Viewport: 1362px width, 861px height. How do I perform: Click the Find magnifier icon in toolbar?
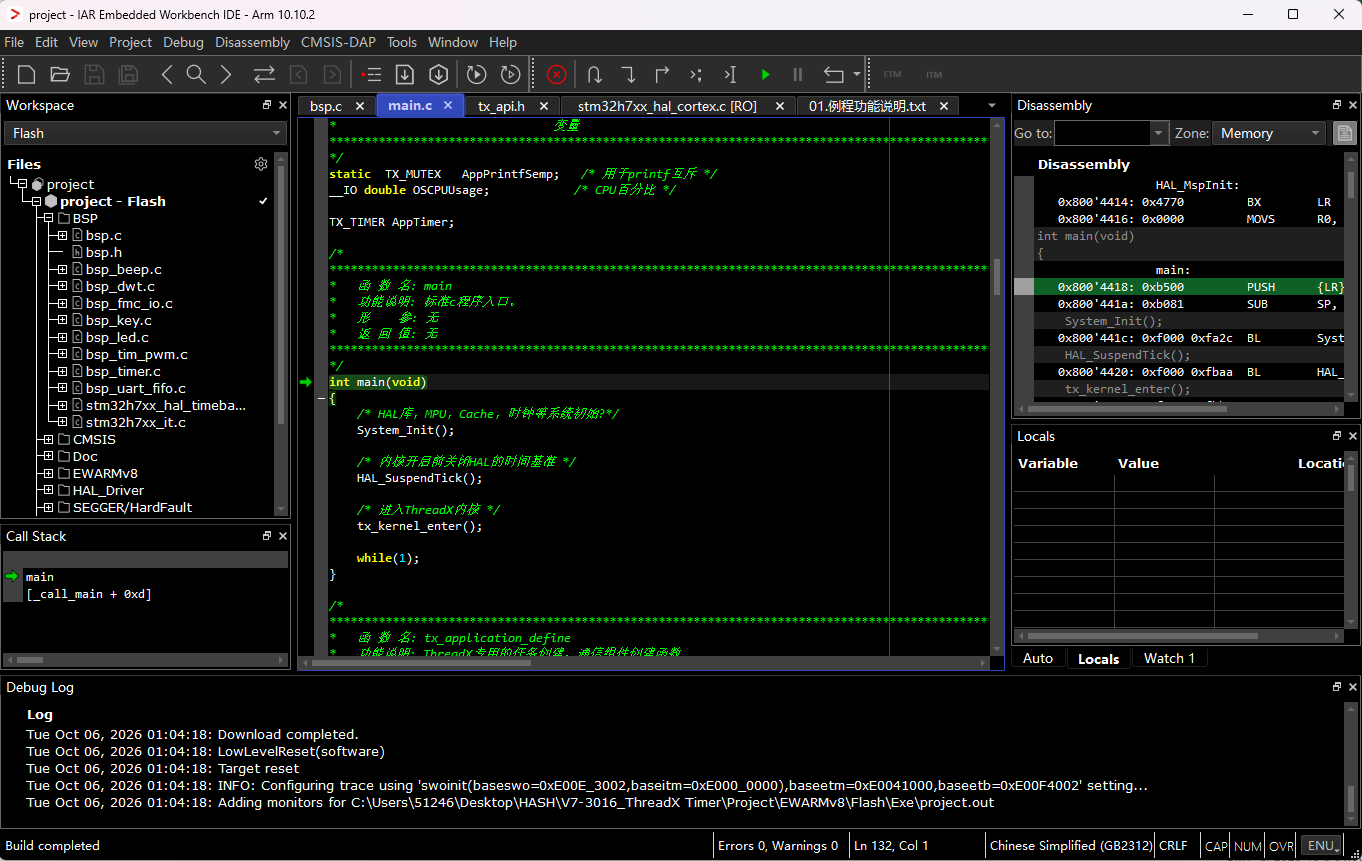click(x=196, y=74)
